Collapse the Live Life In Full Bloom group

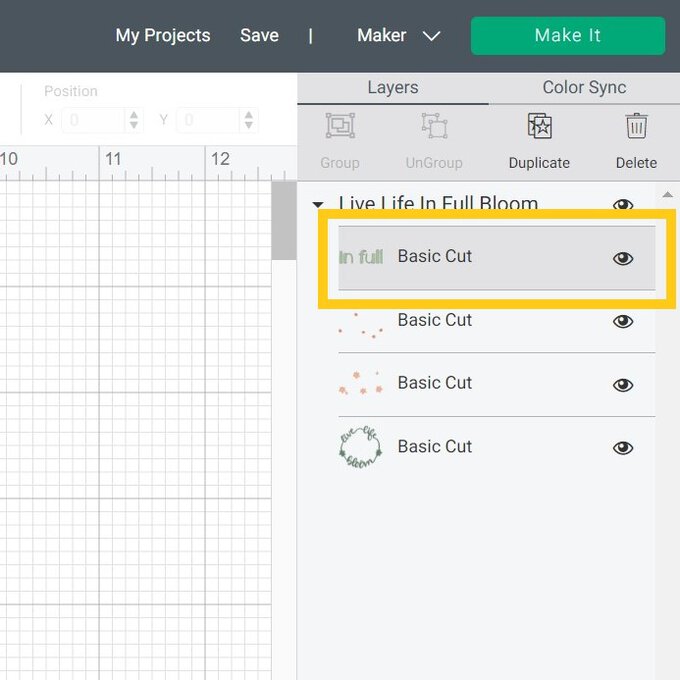tap(318, 203)
